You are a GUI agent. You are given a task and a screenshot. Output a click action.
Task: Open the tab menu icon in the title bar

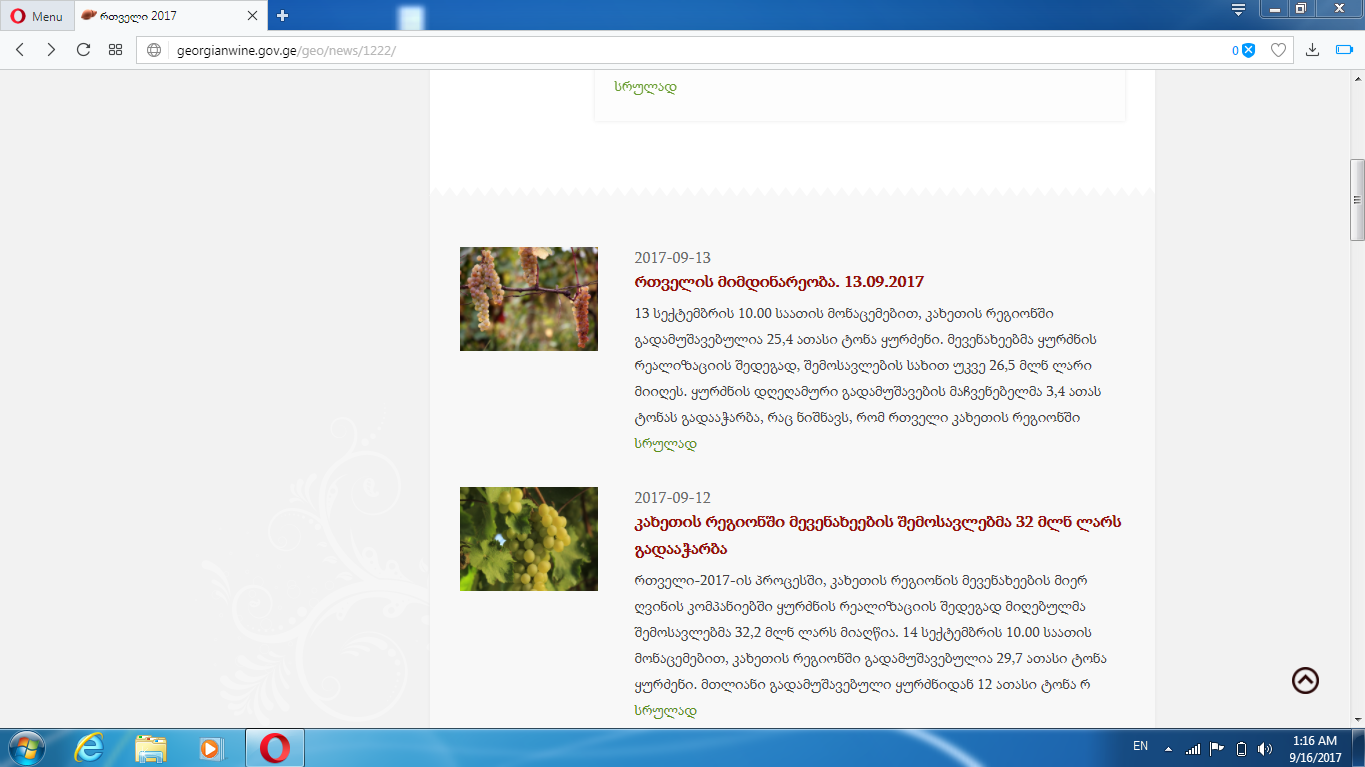pyautogui.click(x=1238, y=10)
